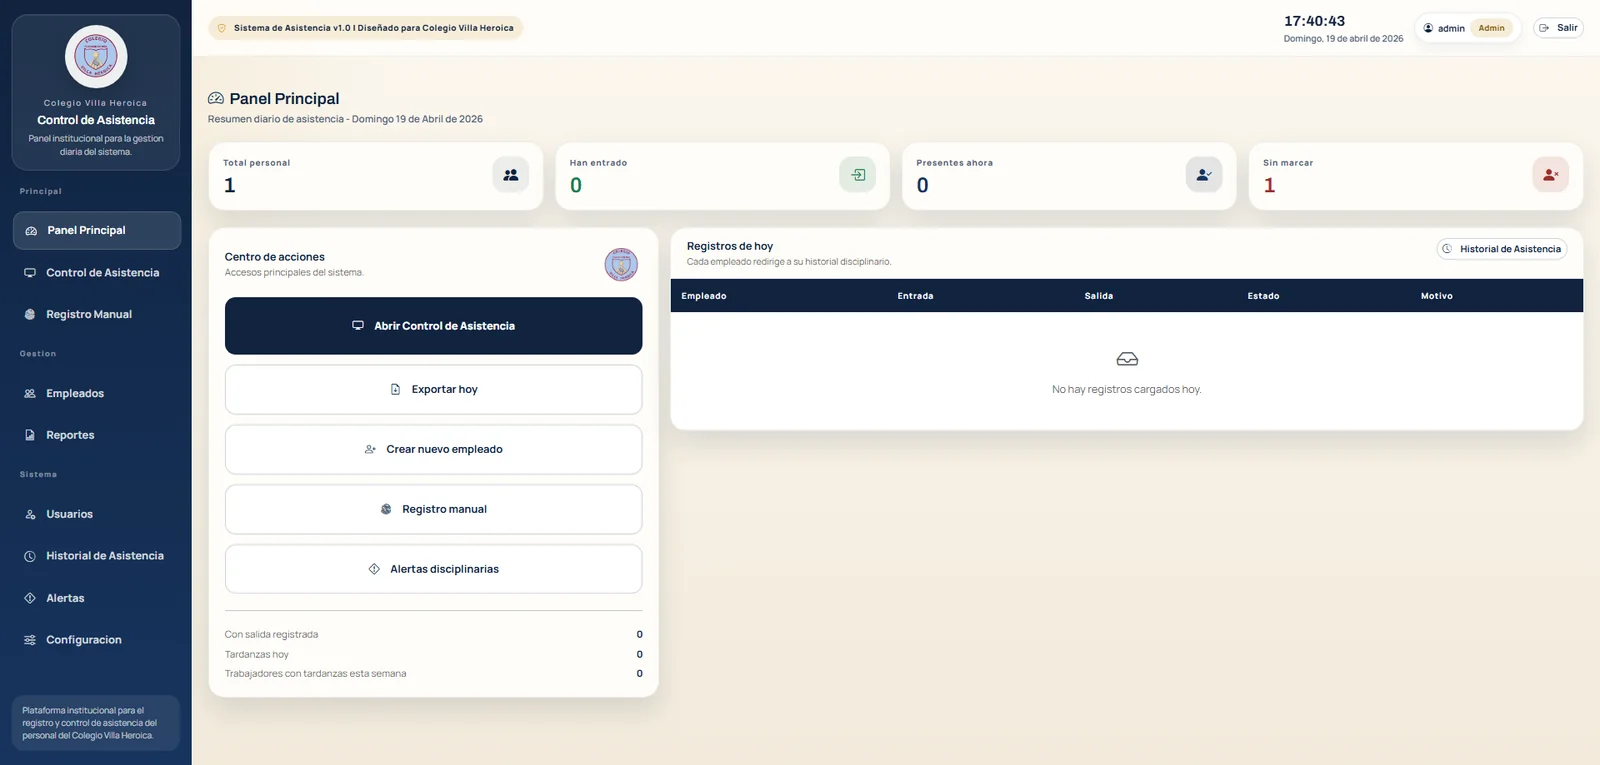Click the Control de Asistencia monitor icon

pyautogui.click(x=30, y=273)
